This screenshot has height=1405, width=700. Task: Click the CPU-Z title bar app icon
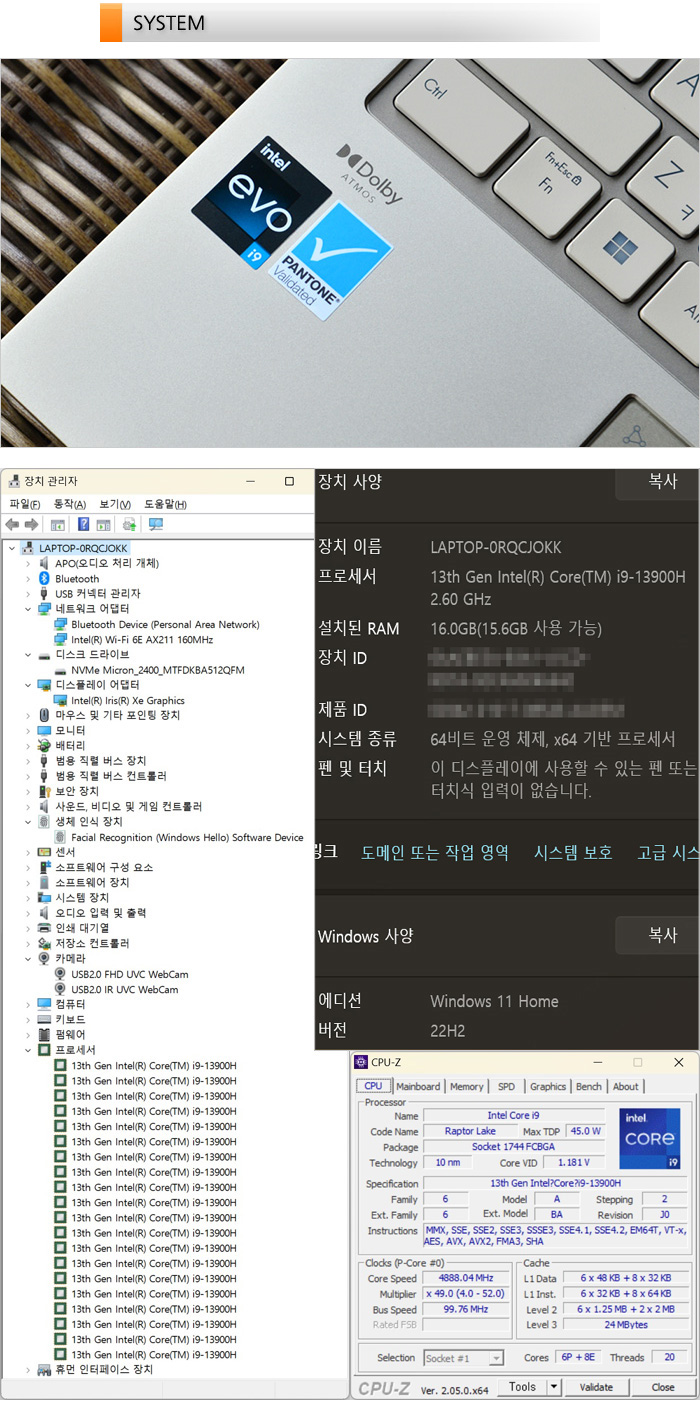tap(361, 1062)
